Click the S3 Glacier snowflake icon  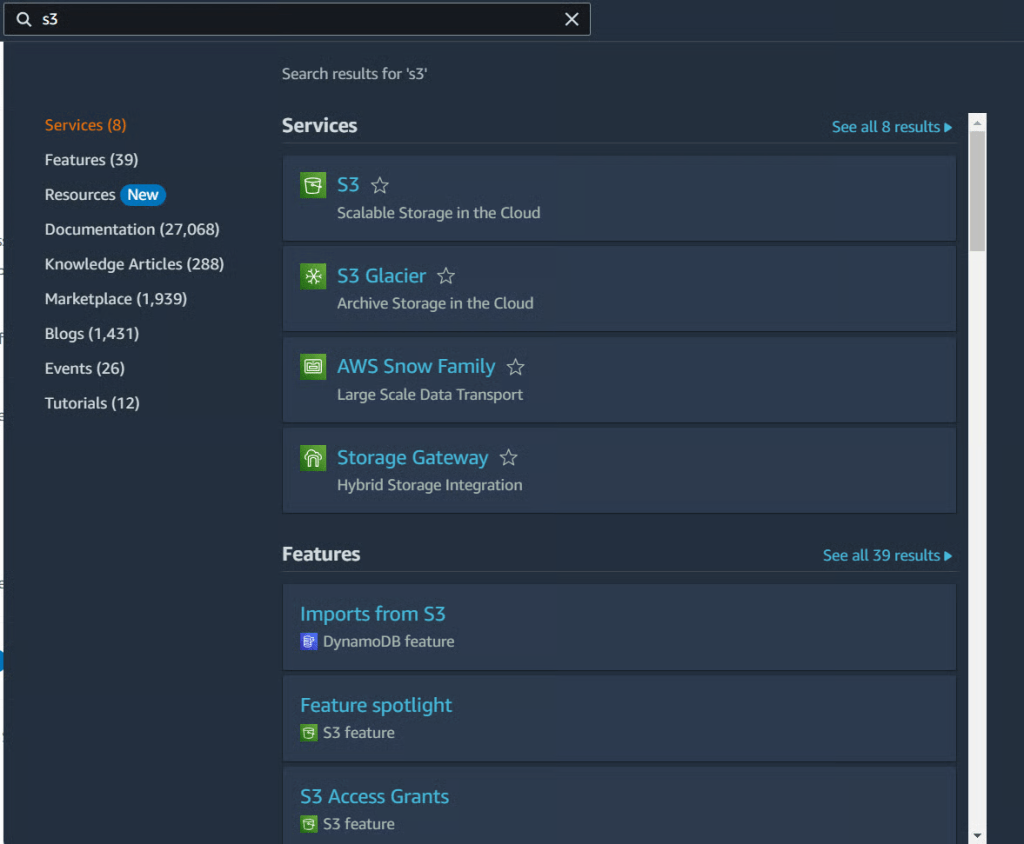313,276
